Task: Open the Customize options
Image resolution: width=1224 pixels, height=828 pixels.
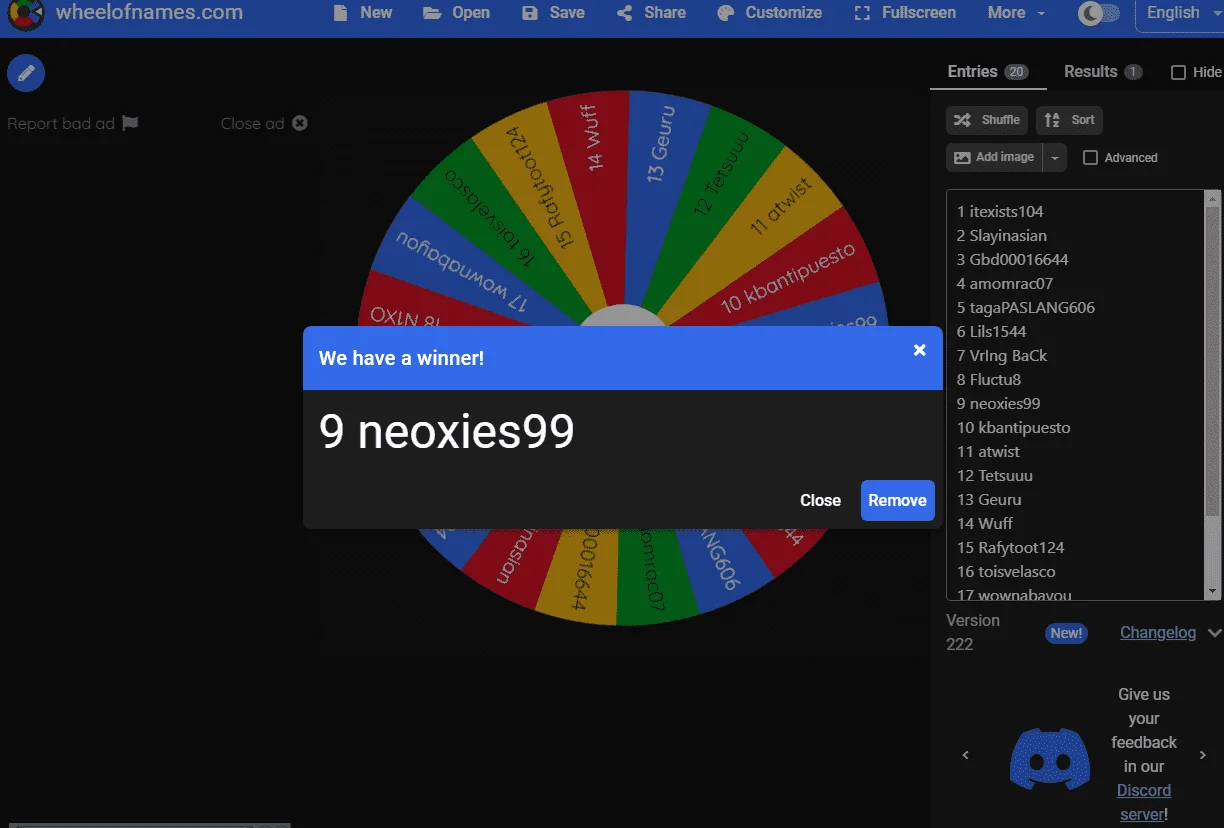Action: tap(770, 13)
